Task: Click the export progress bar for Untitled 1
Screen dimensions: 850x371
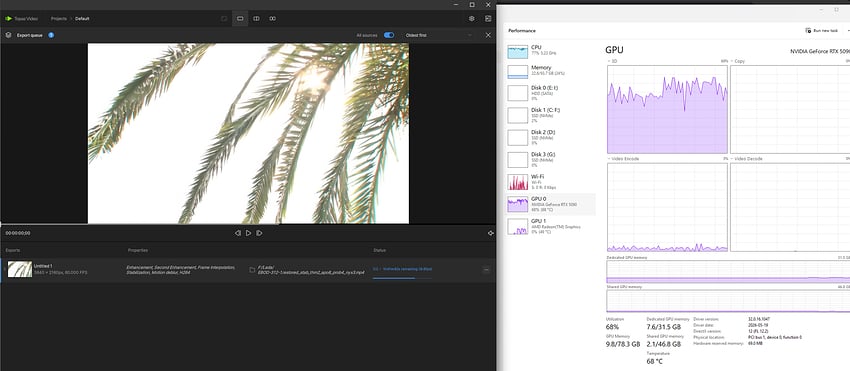Action: (402, 278)
